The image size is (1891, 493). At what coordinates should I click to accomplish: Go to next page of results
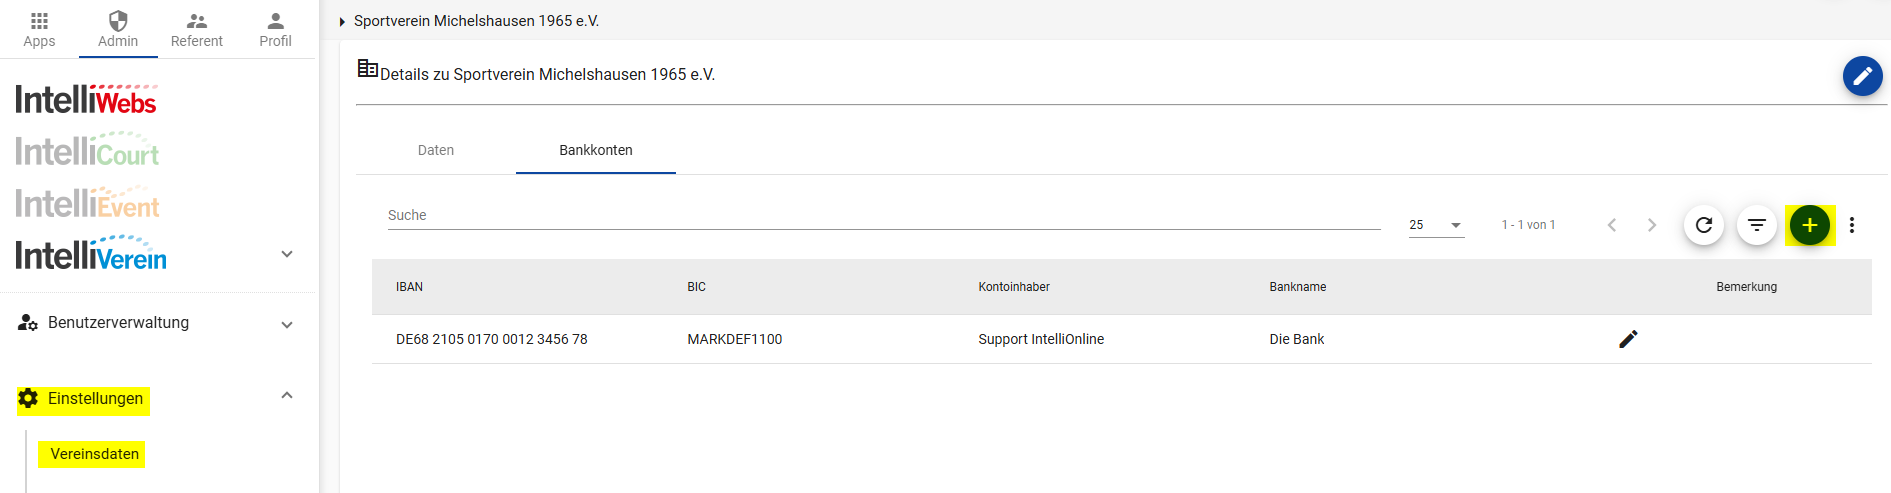[x=1652, y=225]
